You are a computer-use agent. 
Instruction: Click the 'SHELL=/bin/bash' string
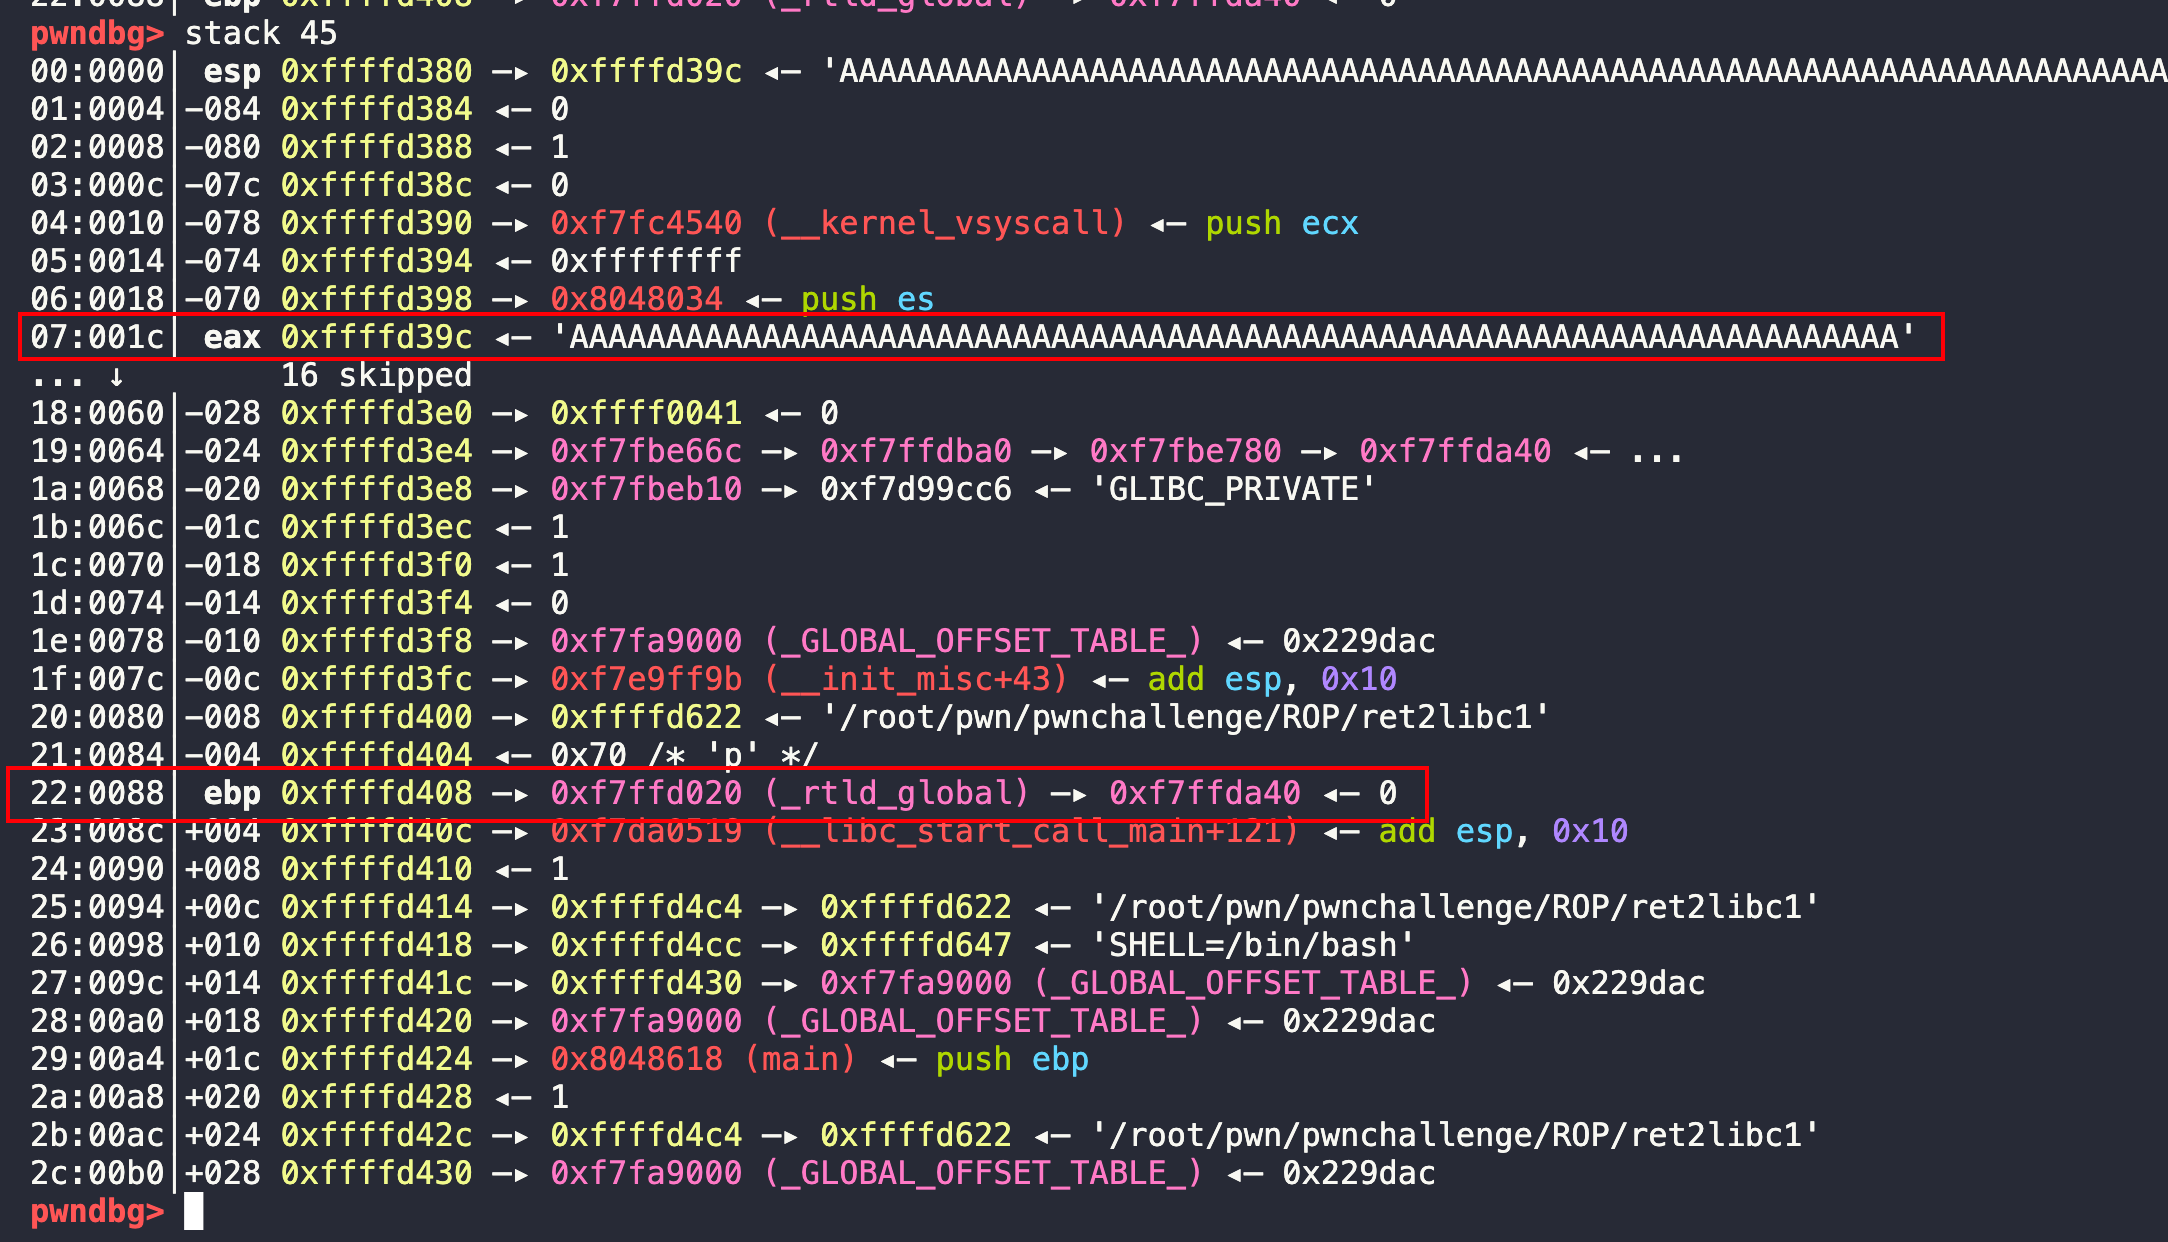[x=1253, y=945]
